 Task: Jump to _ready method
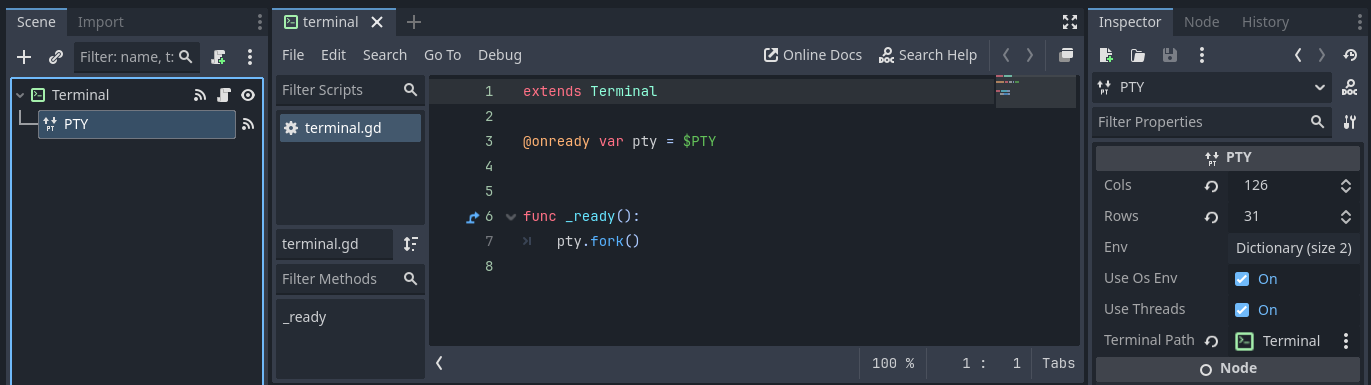pos(304,317)
